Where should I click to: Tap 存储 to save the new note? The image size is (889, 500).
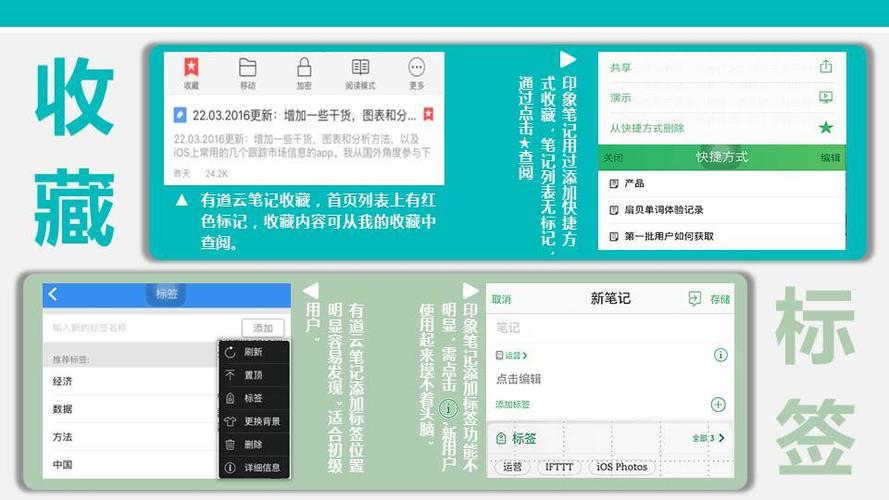click(720, 299)
